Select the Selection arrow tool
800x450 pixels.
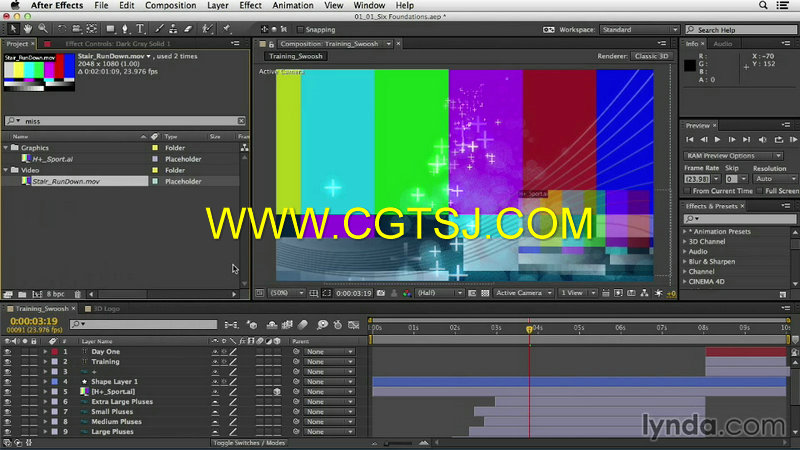click(13, 29)
